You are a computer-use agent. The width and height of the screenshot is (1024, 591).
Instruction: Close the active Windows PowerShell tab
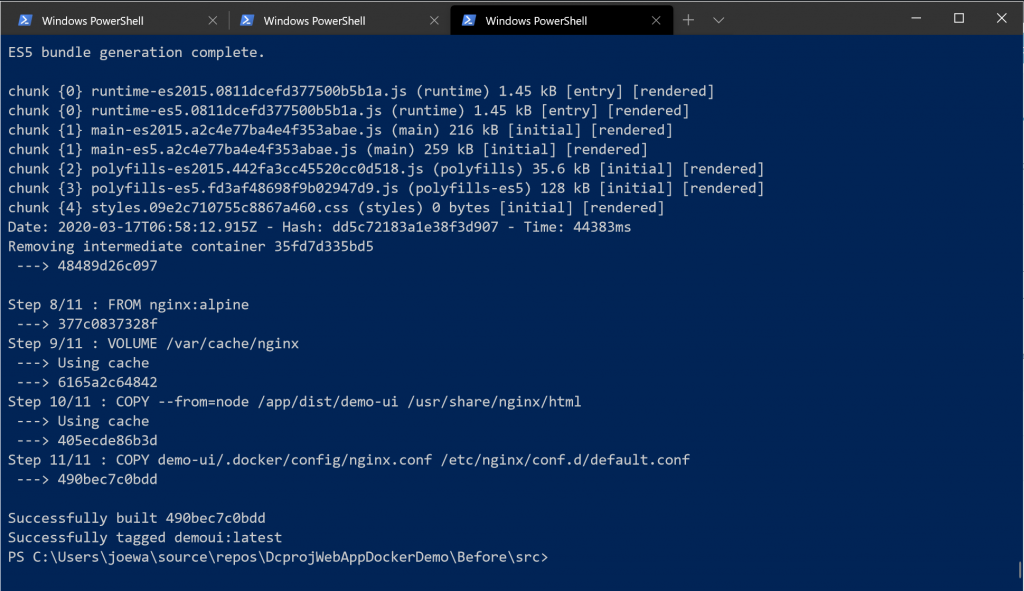(x=656, y=20)
